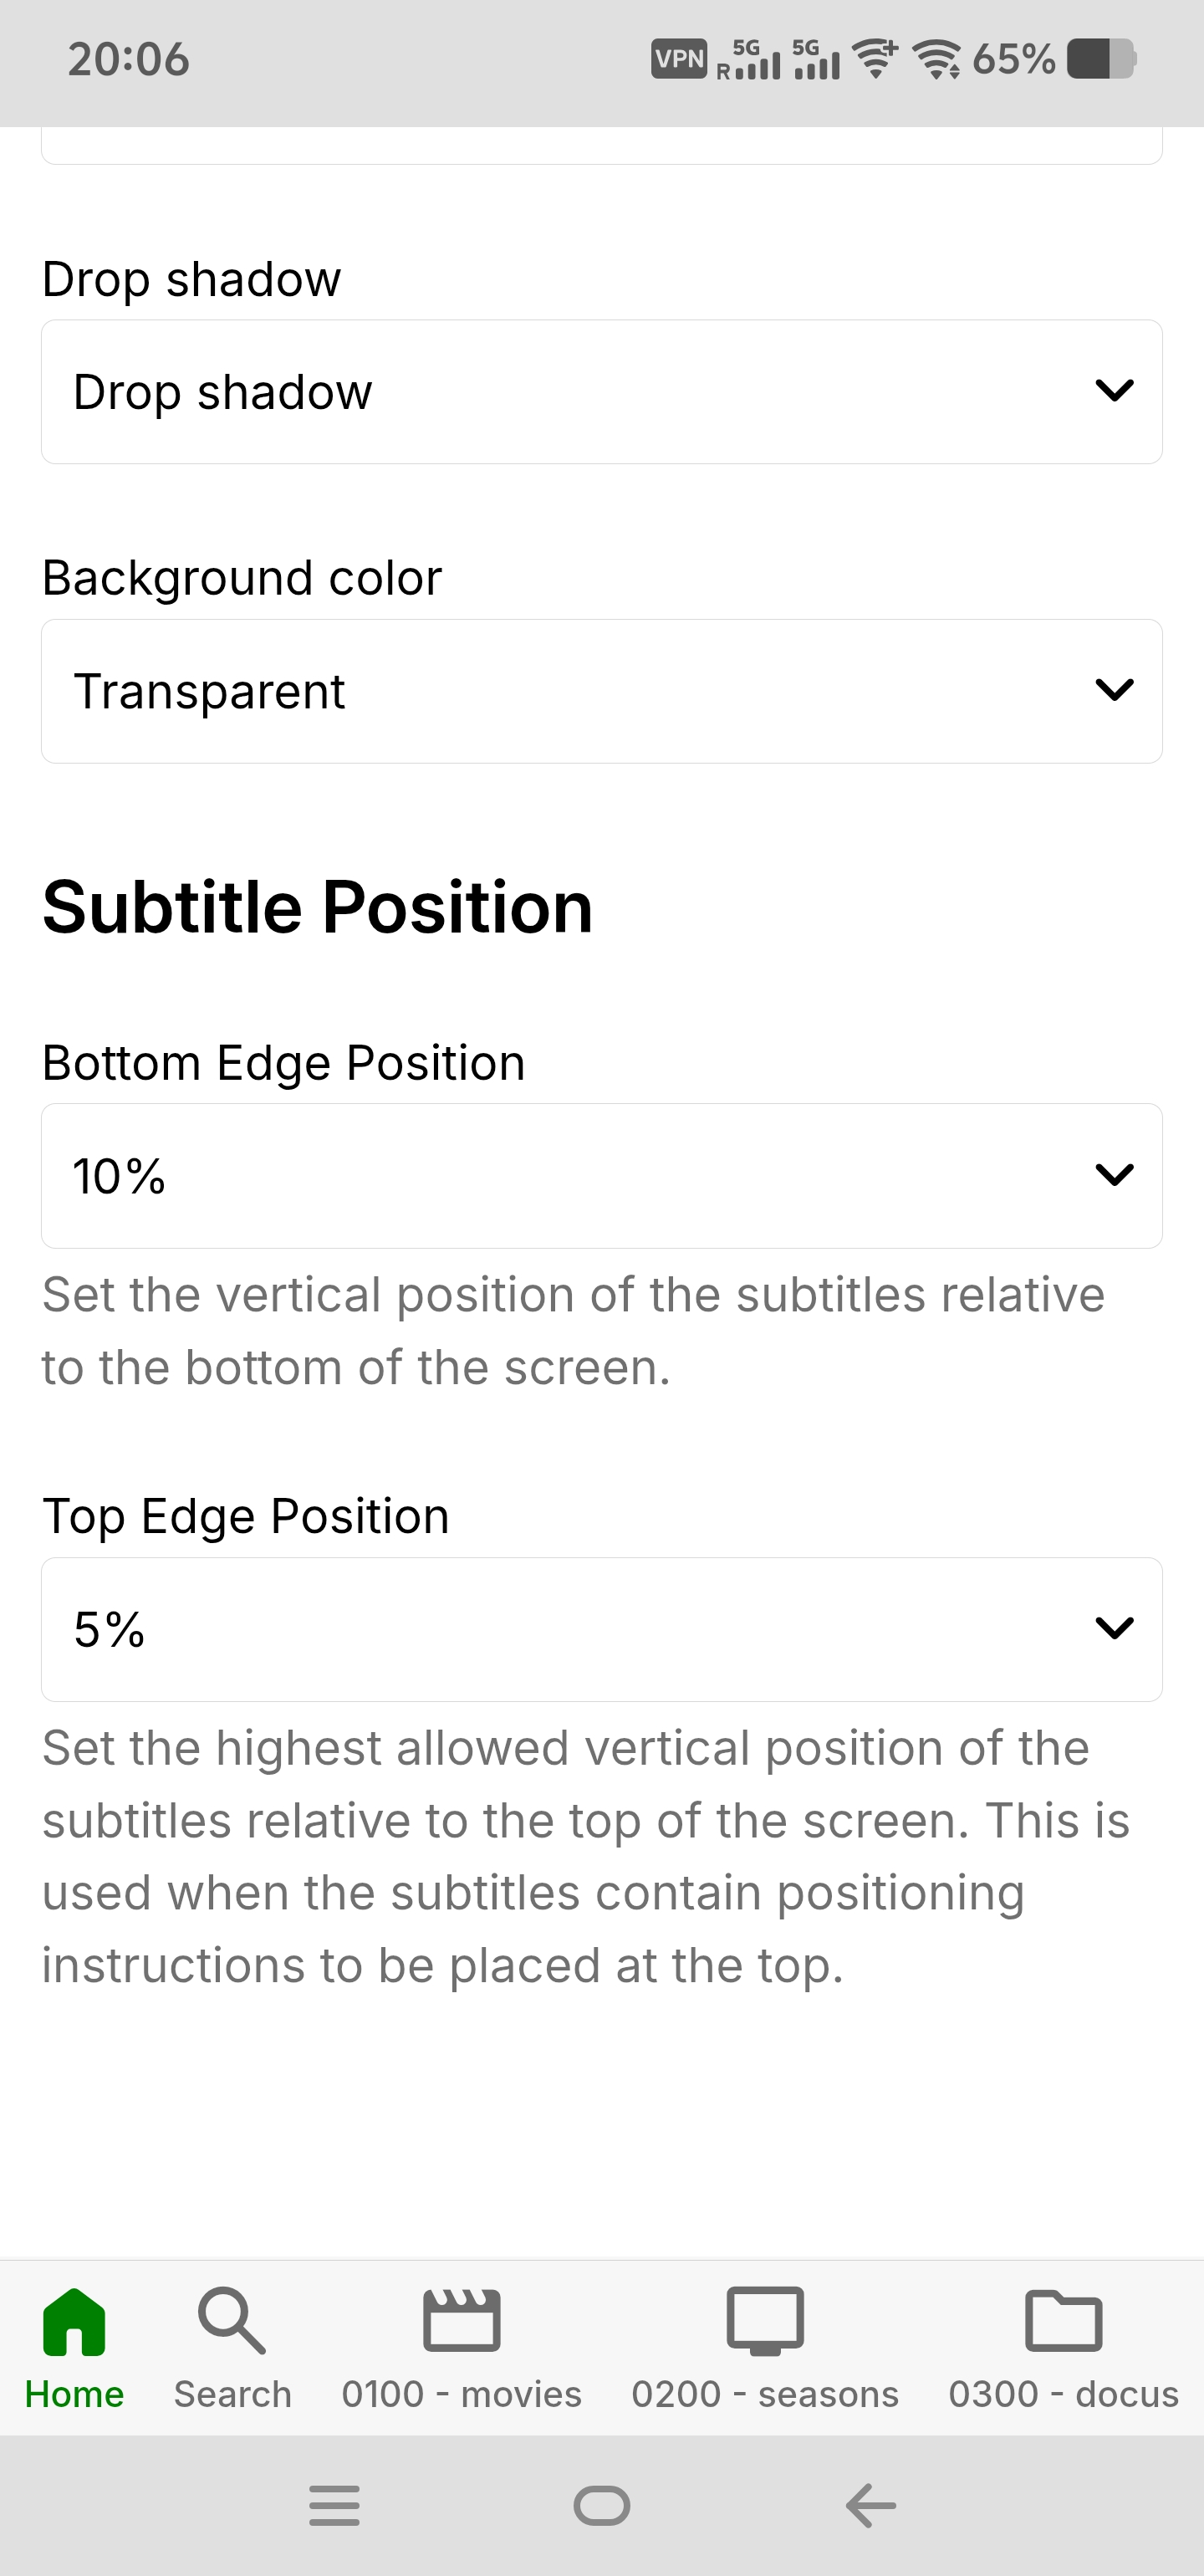Screen dimensions: 1204x2576
Task: Tap the Home icon in bottom navigation
Action: click(74, 2320)
